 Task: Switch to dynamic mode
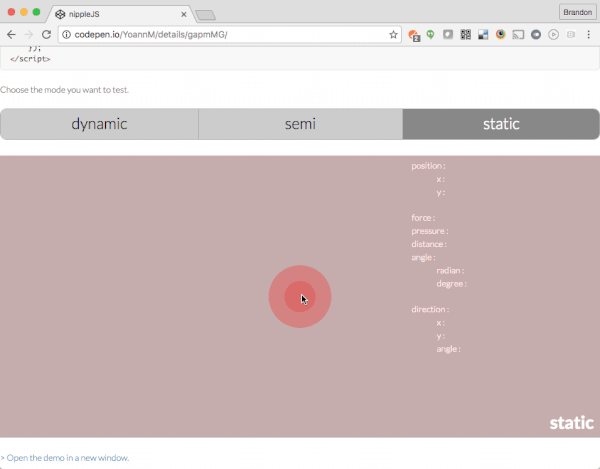[99, 124]
